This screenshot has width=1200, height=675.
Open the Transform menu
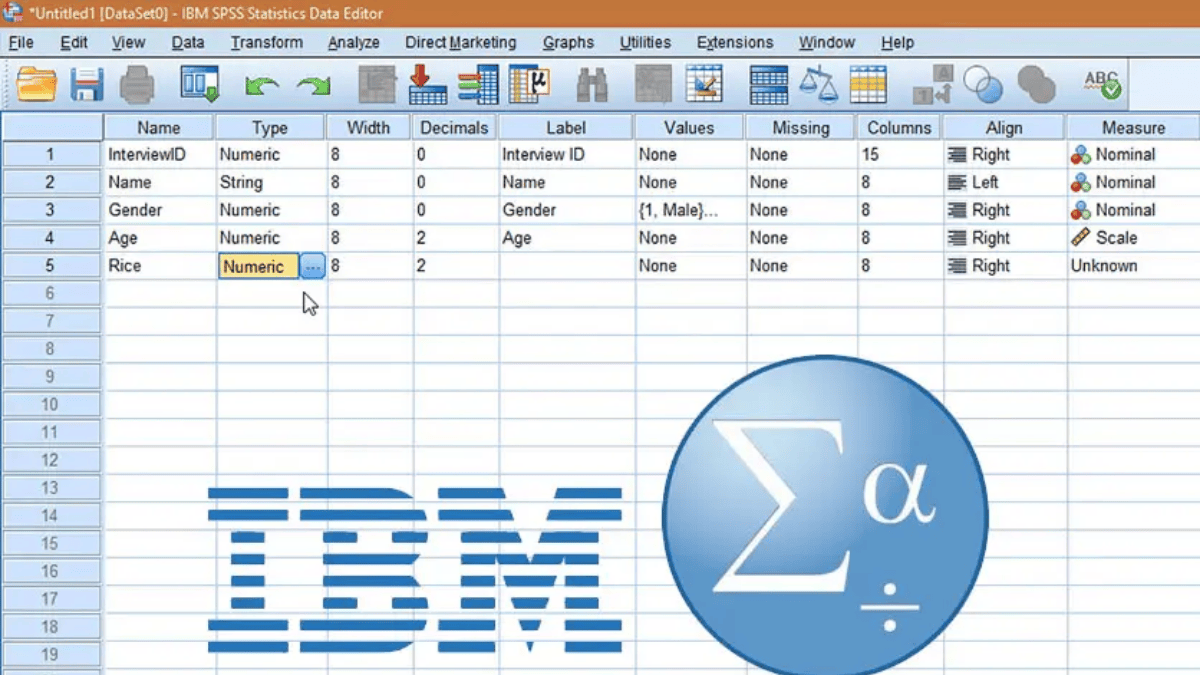point(266,42)
